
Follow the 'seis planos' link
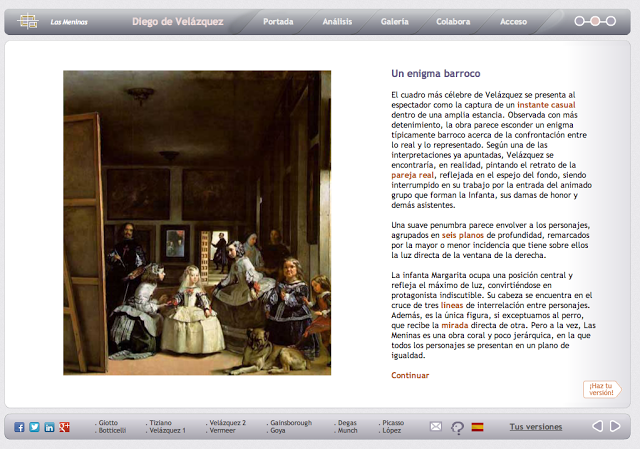462,235
